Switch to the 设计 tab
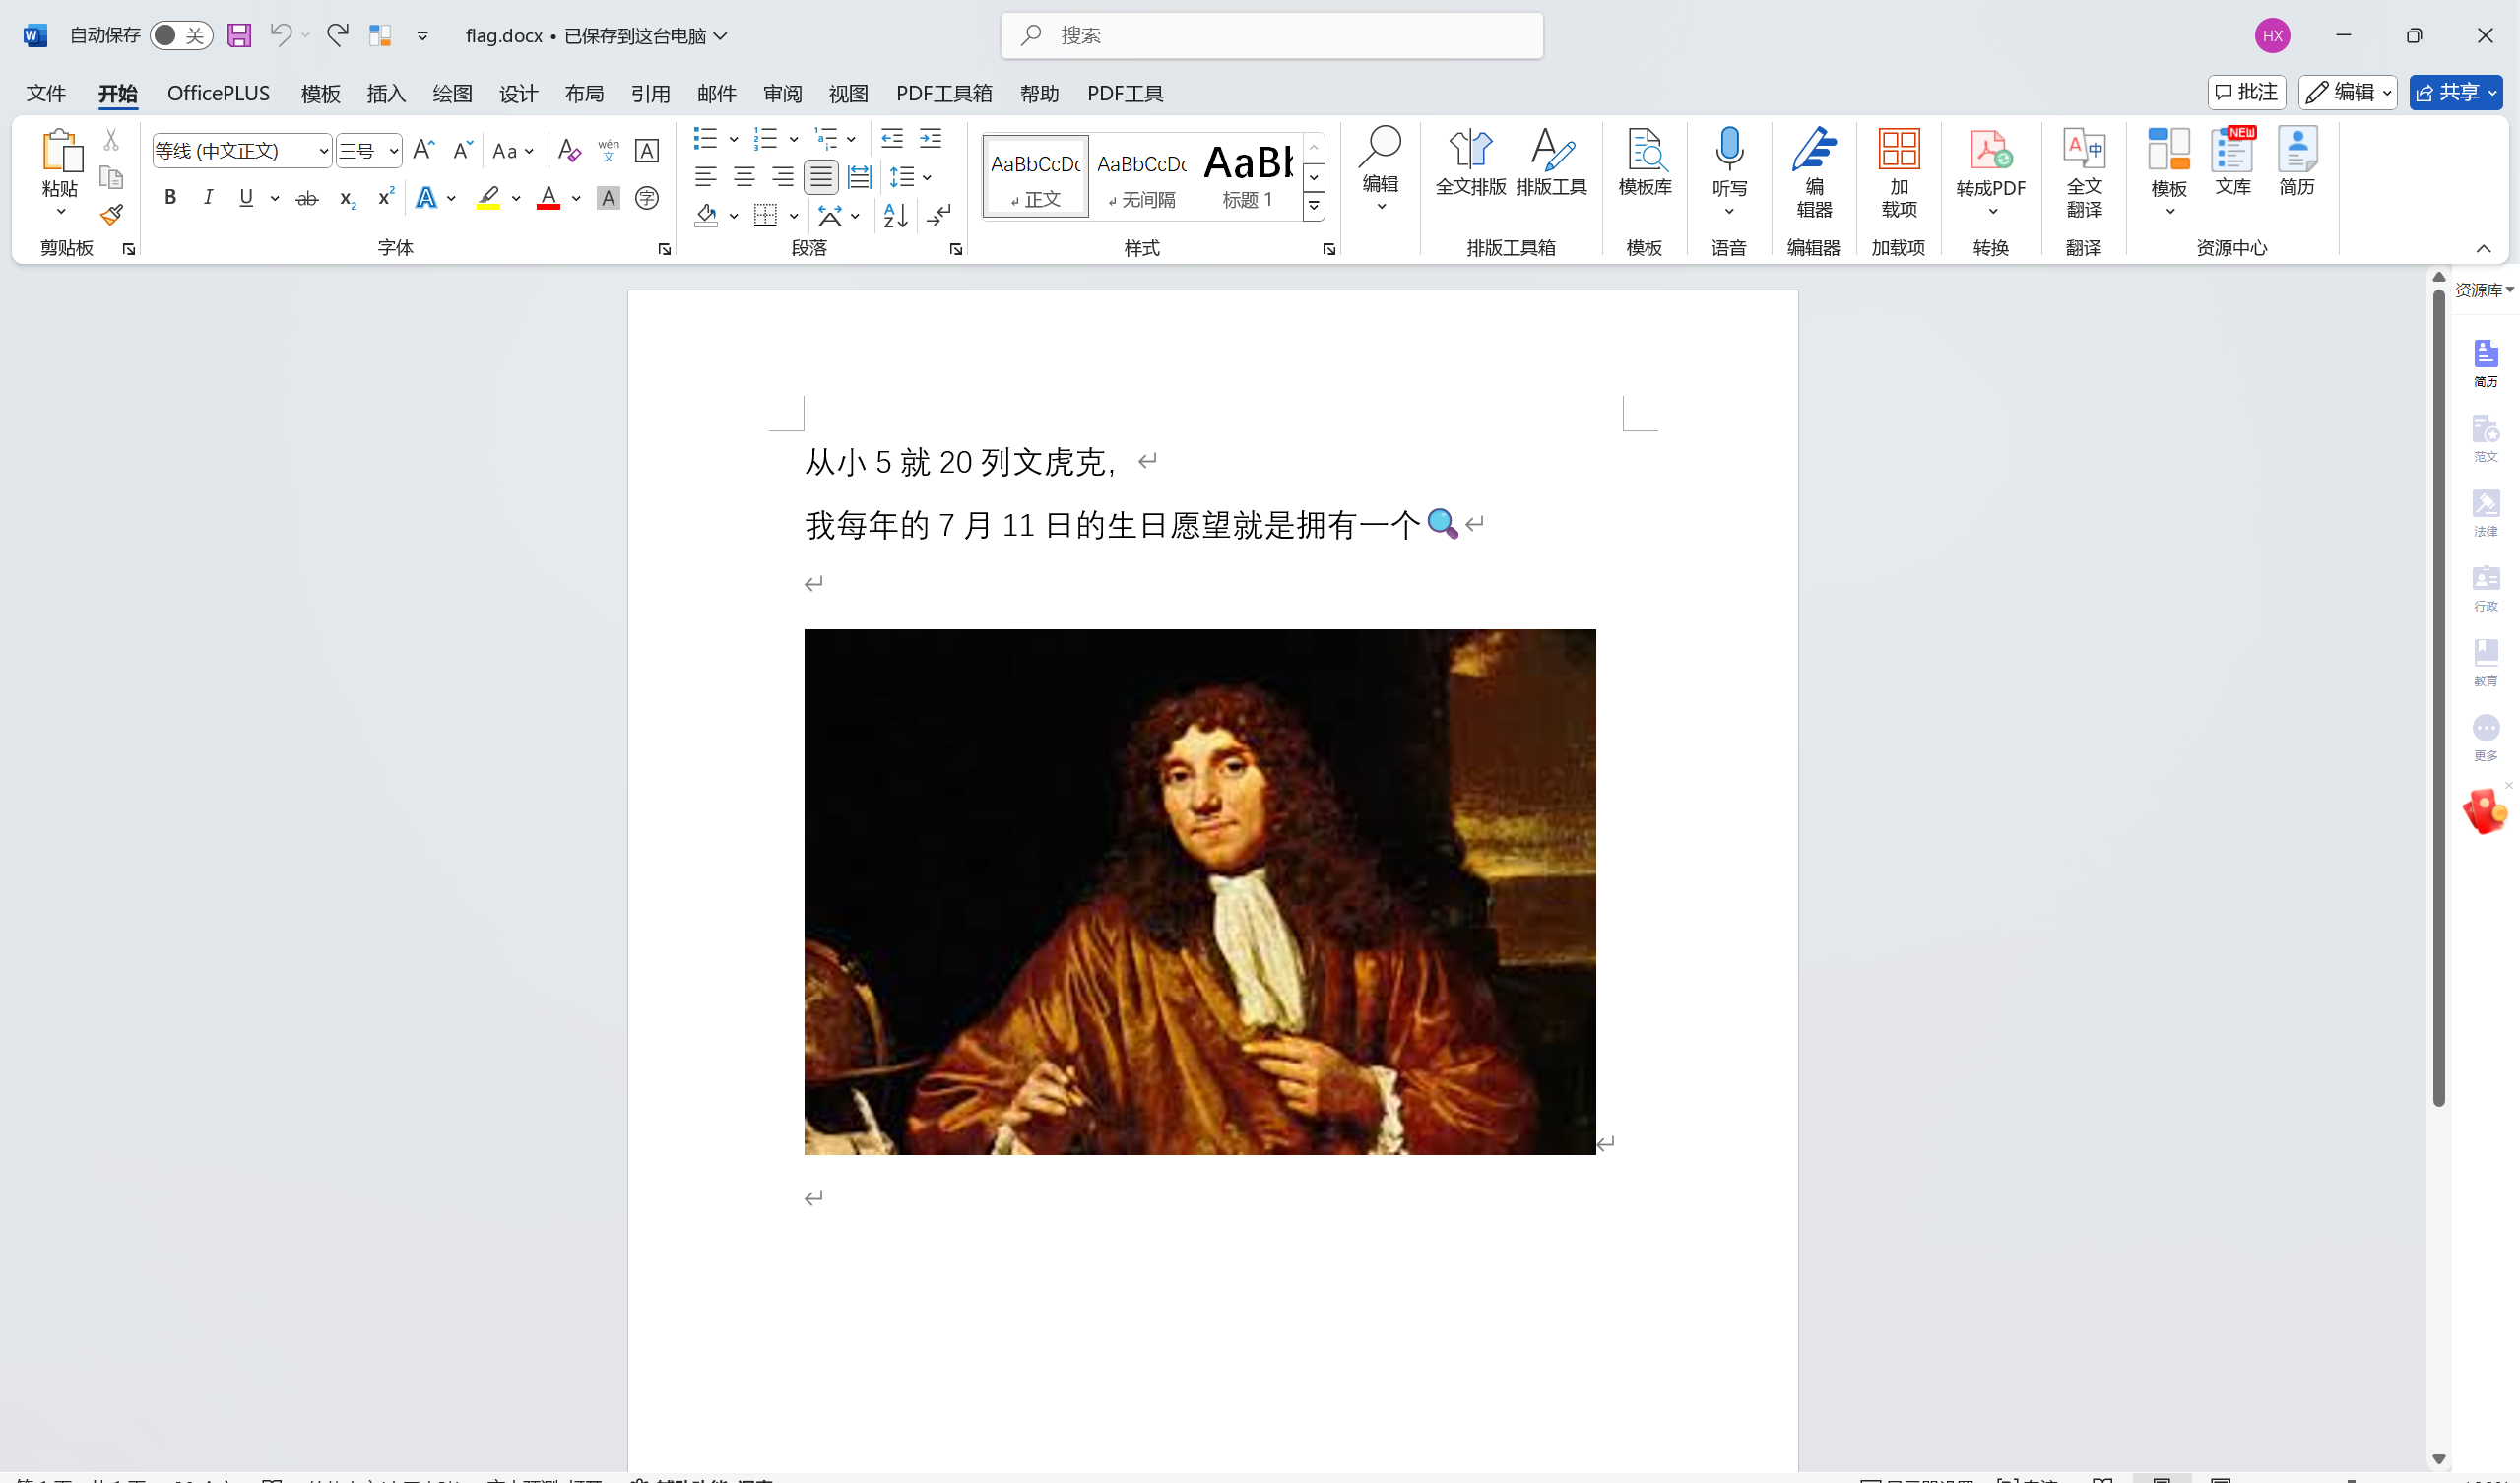The image size is (2520, 1483). coord(518,93)
